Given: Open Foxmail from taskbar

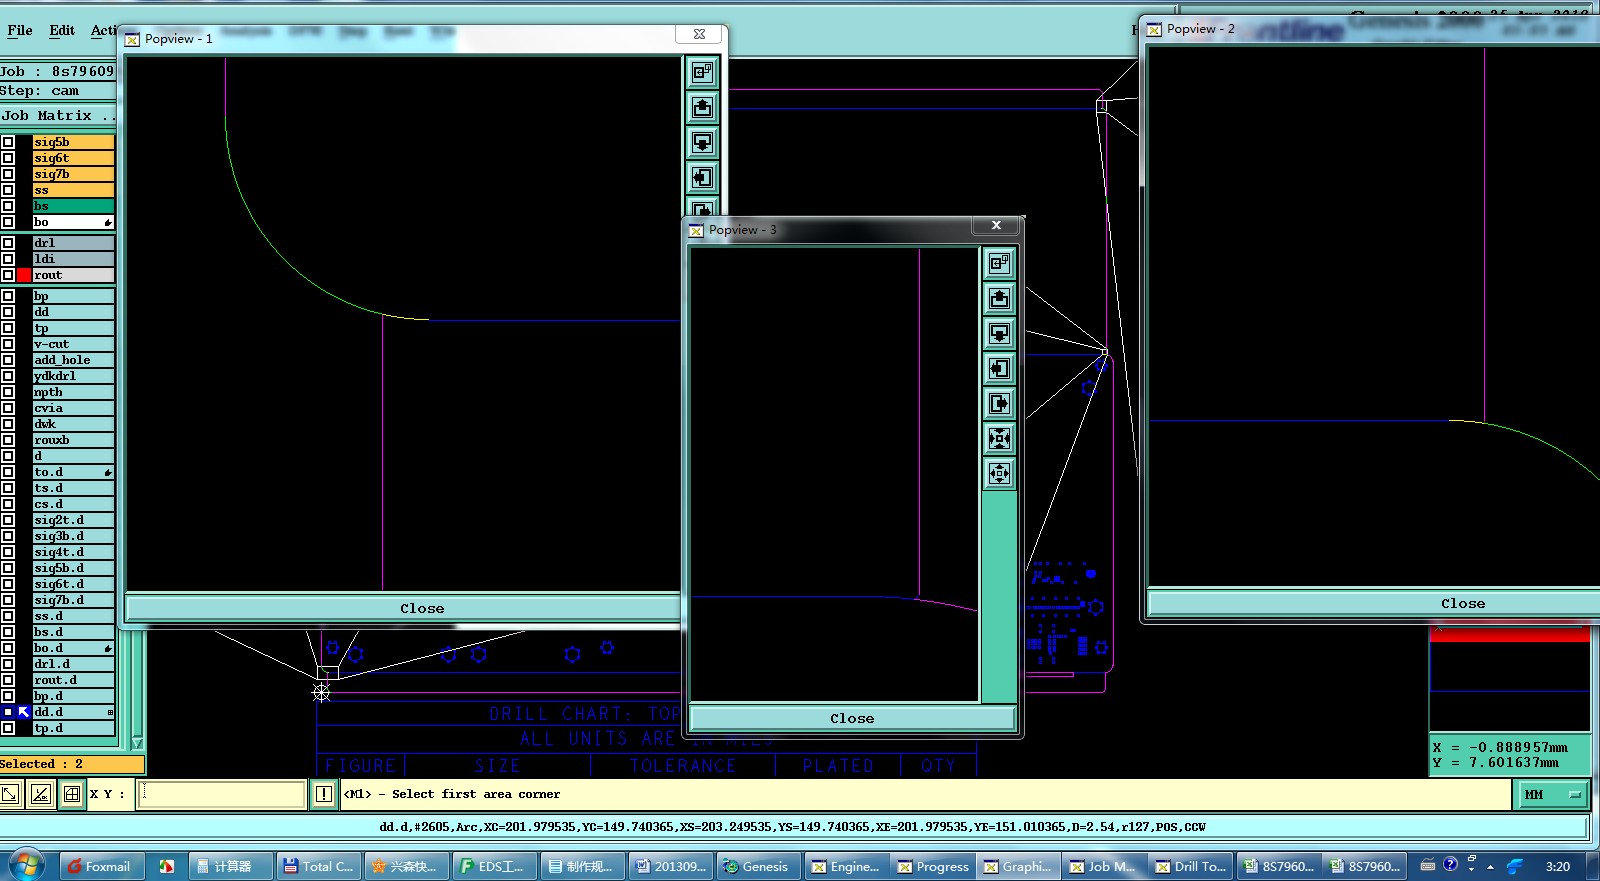Looking at the screenshot, I should (101, 866).
